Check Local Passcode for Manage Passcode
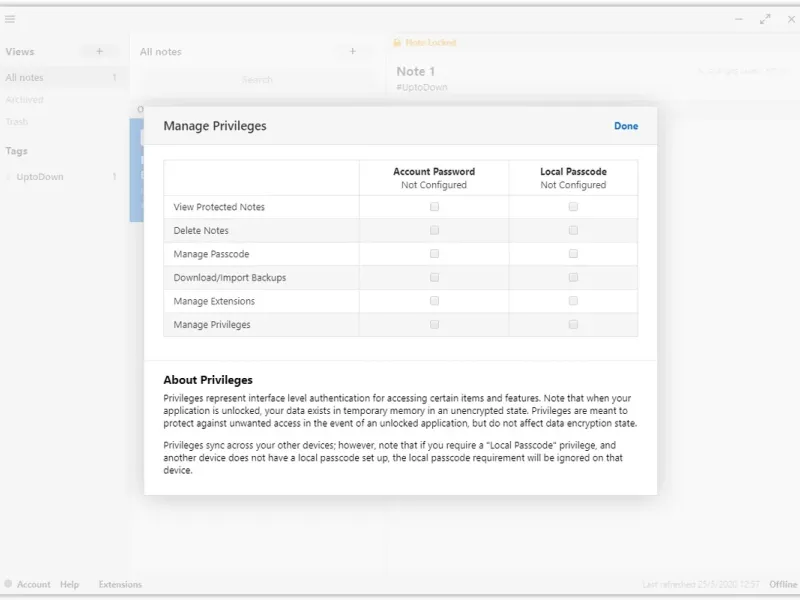800x600 pixels. (573, 254)
